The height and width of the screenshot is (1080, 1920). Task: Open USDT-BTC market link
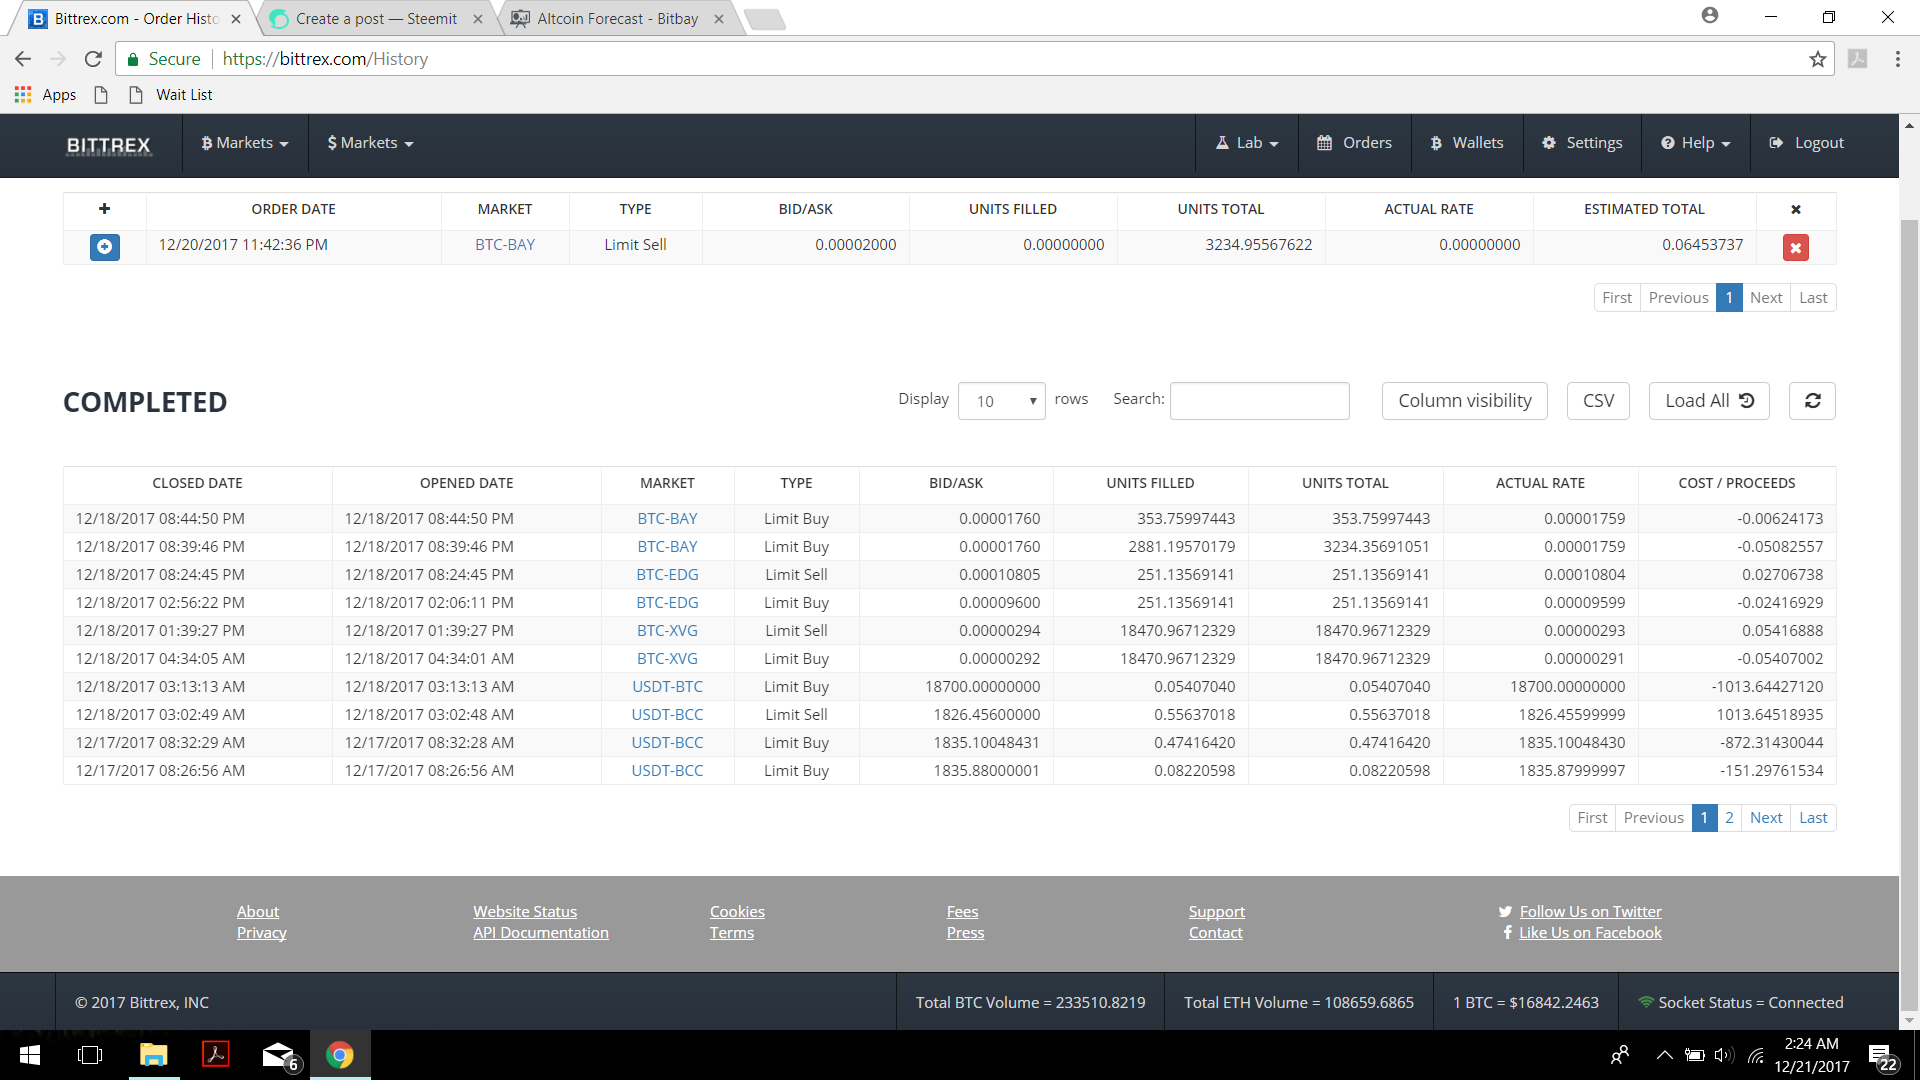coord(667,687)
